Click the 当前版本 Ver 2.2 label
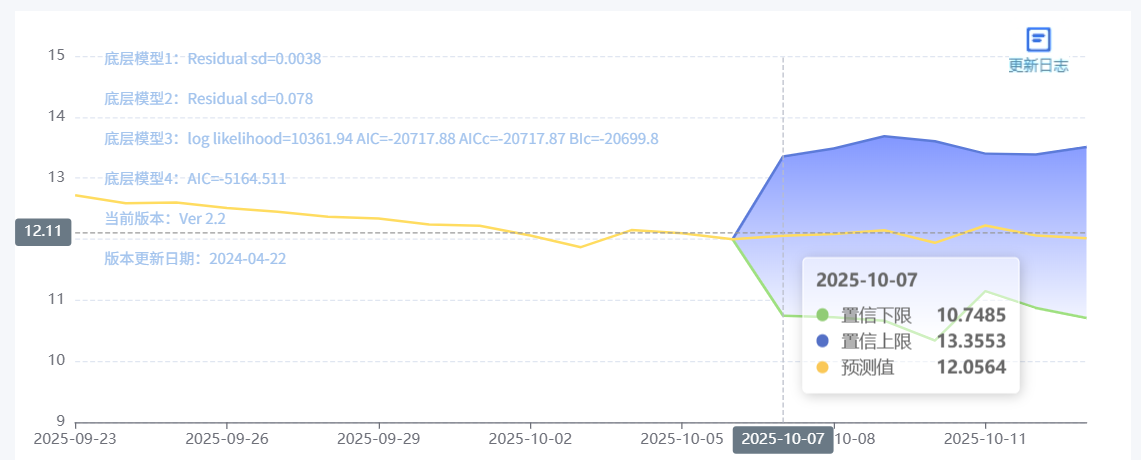 point(164,218)
